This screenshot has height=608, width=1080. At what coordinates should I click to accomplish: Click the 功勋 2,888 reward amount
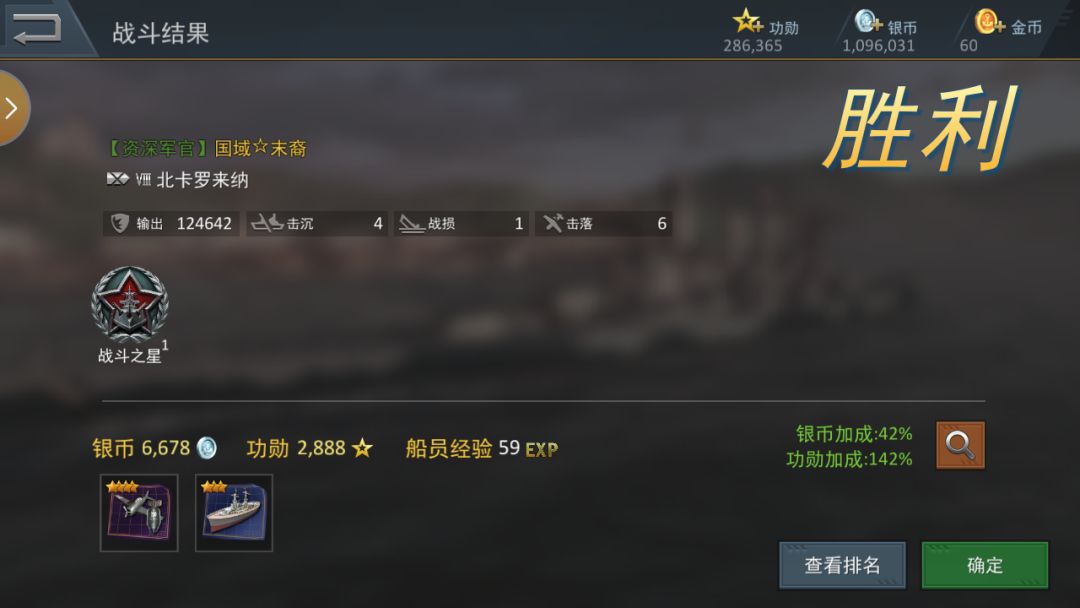309,449
